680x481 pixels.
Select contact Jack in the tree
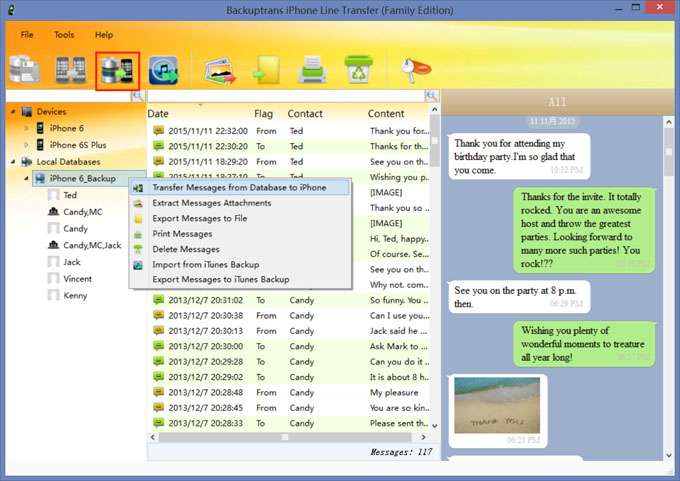(72, 262)
